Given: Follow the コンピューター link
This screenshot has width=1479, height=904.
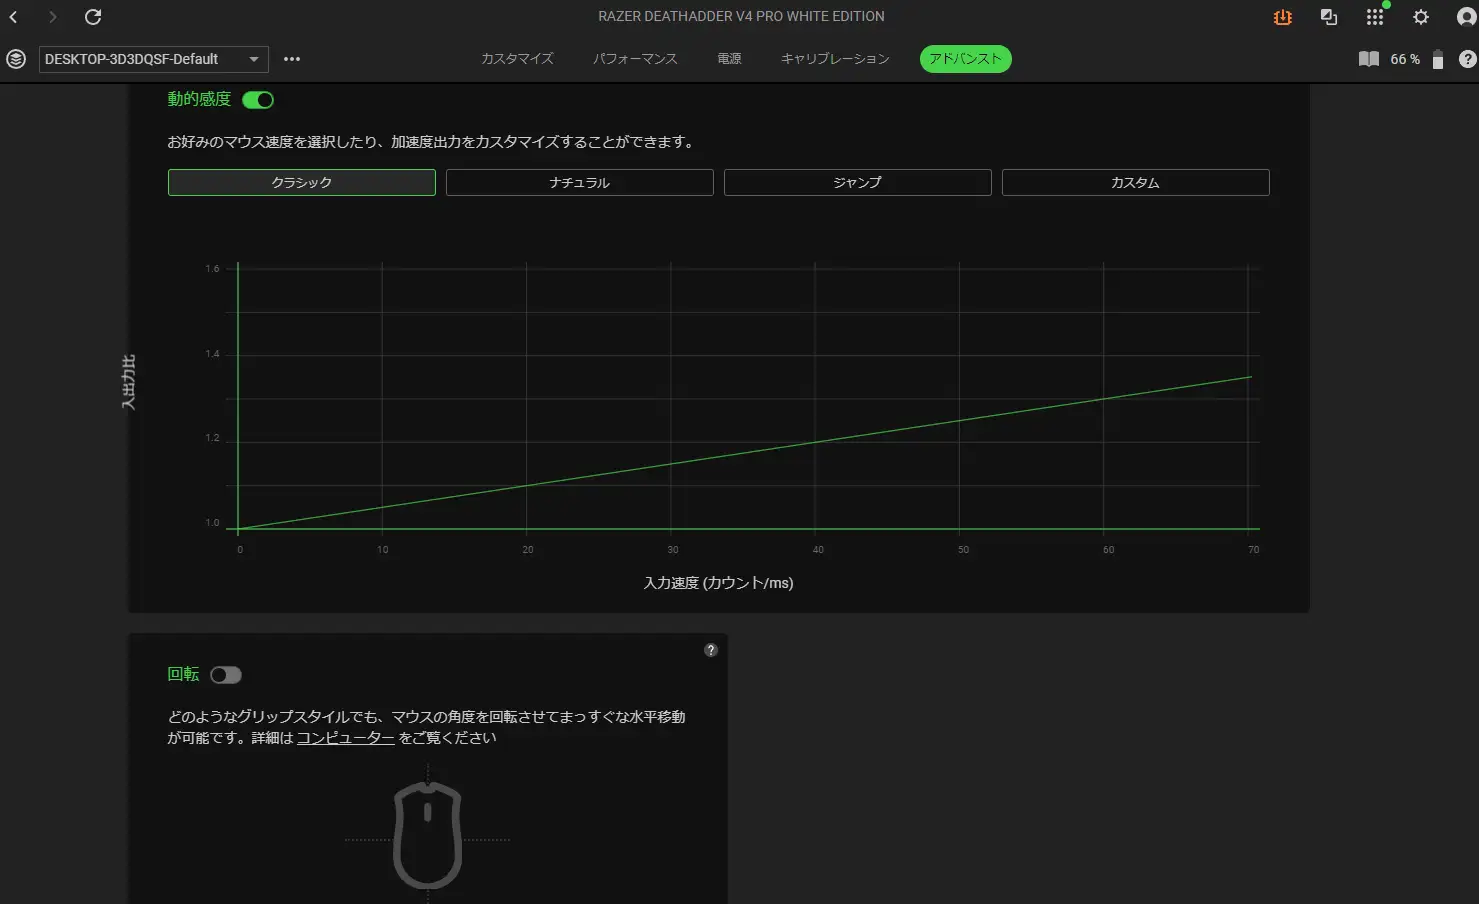Looking at the screenshot, I should [x=346, y=738].
